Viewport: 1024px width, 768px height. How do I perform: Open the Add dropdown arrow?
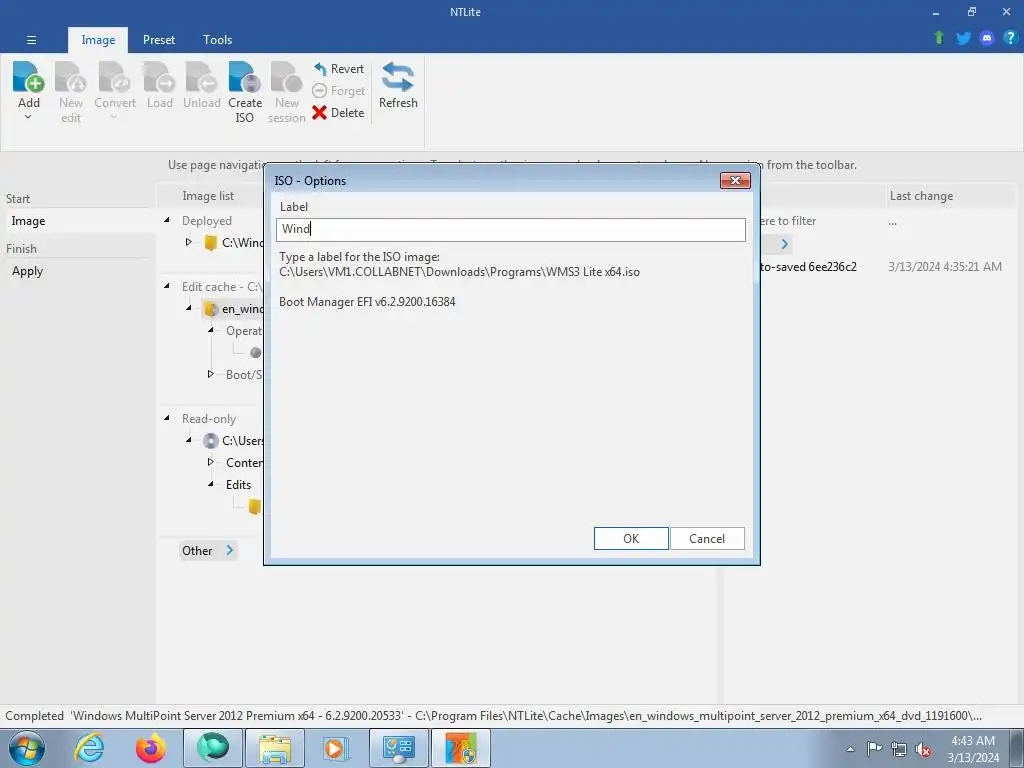click(x=28, y=117)
